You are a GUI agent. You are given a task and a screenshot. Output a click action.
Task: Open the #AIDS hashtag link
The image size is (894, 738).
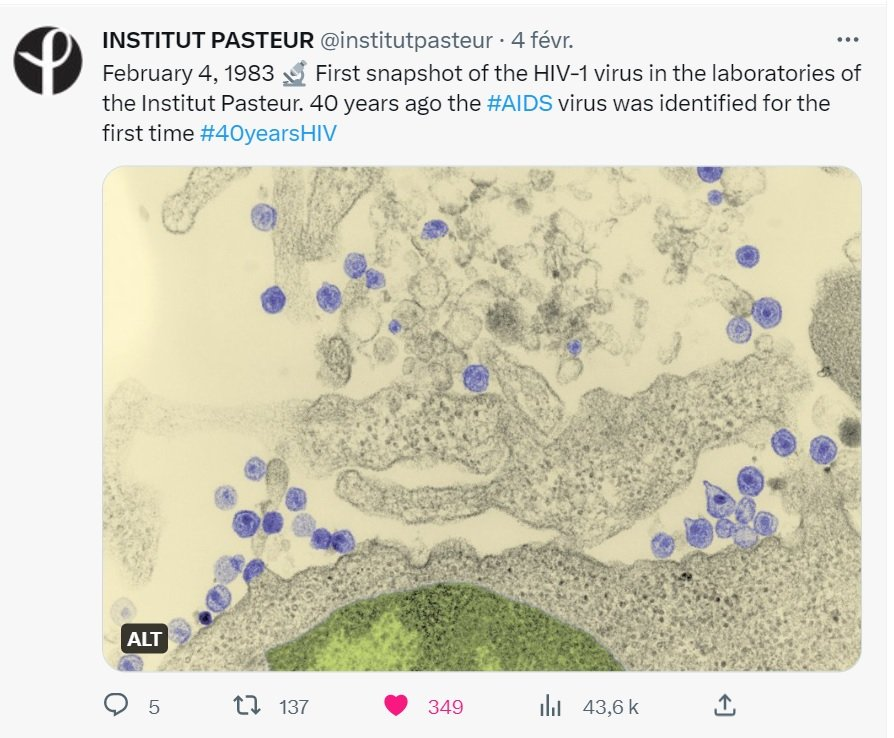519,104
